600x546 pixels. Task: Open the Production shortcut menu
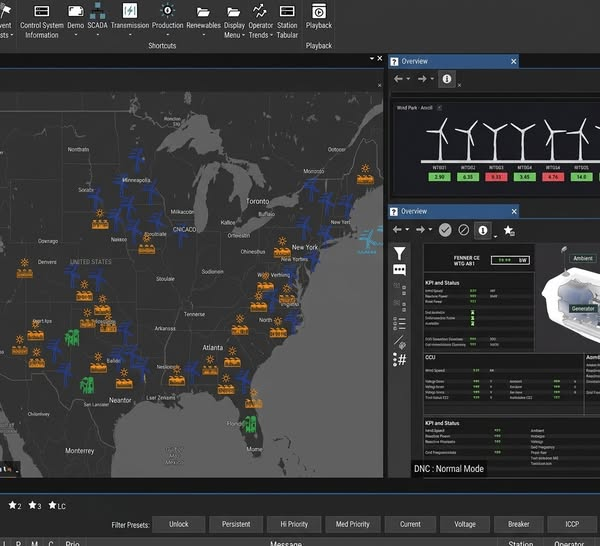pos(167,21)
